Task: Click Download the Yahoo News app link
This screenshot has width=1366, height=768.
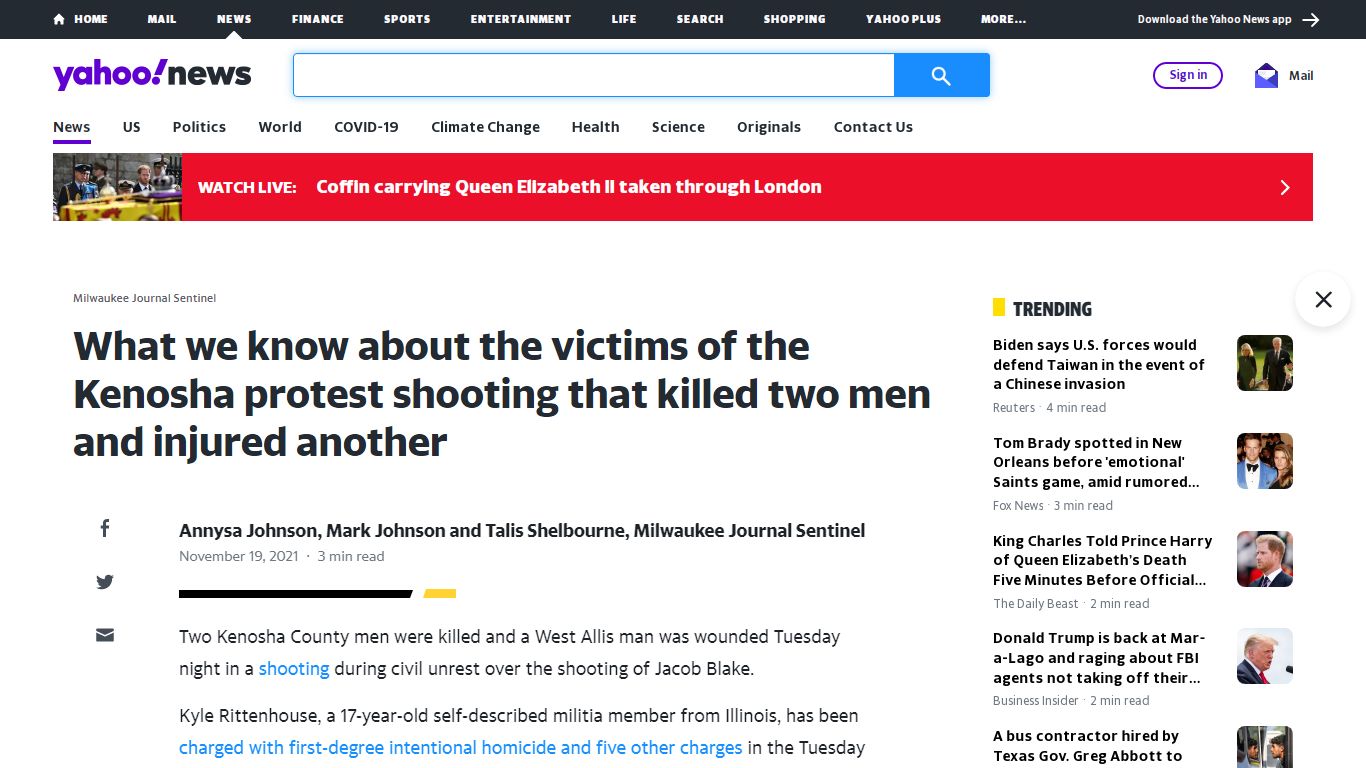Action: [1214, 19]
